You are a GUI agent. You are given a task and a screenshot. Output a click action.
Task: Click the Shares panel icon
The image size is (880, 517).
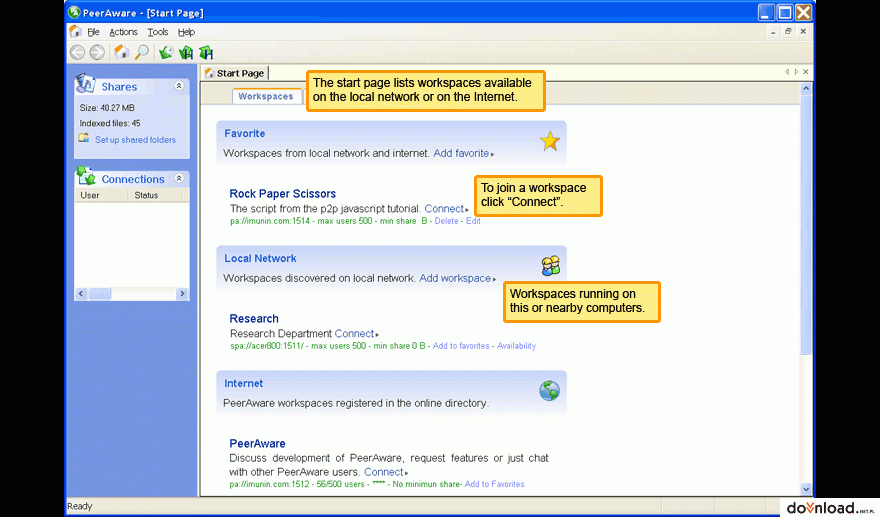[85, 84]
